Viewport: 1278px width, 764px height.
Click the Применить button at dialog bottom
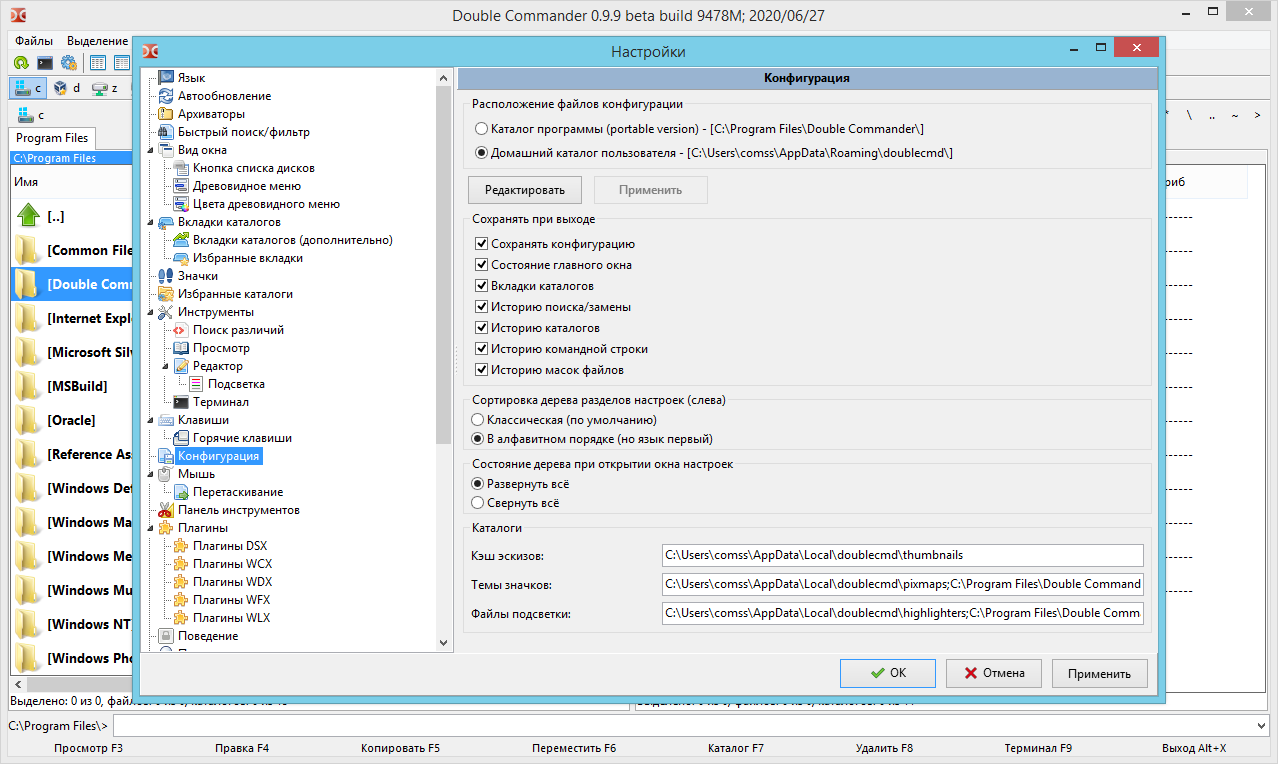click(1100, 673)
